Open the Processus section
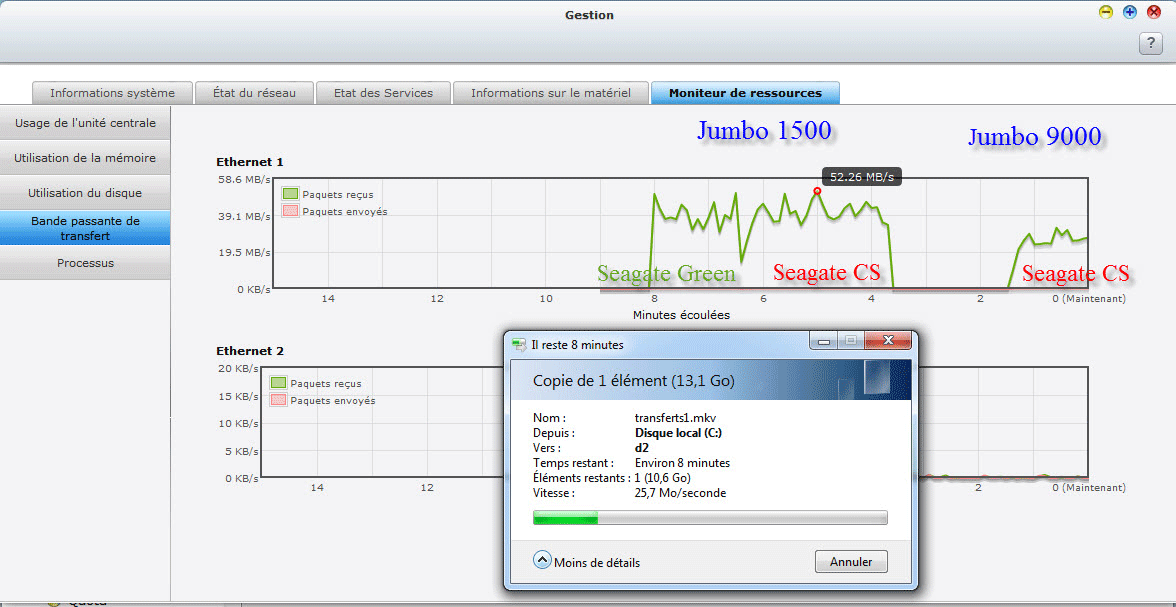Screen dimensions: 1176x607 [85, 263]
